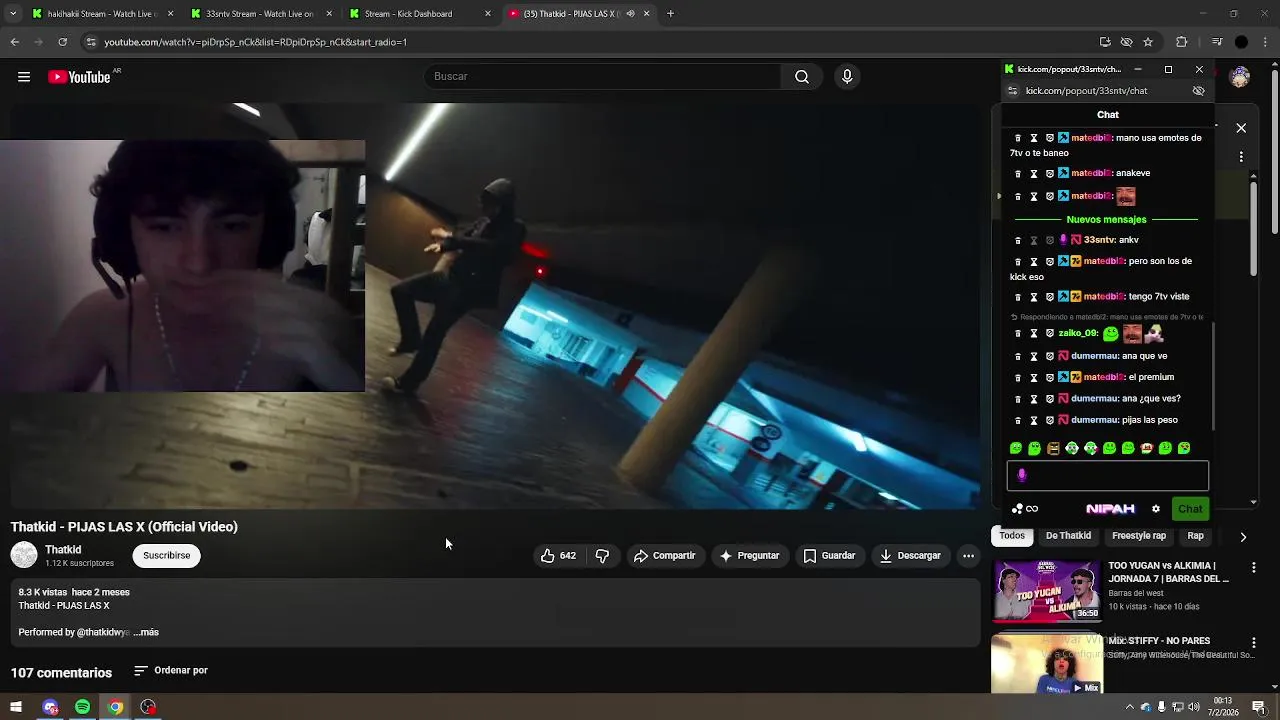
Task: Dislike the video with the thumbs-down icon
Action: click(x=602, y=556)
